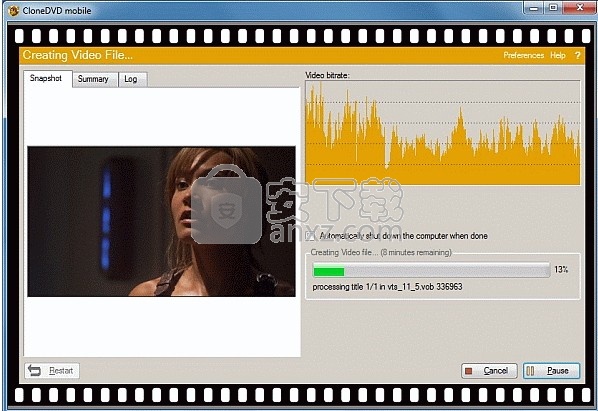
Task: Click the CloneDVD mobile title bar icon
Action: (13, 11)
